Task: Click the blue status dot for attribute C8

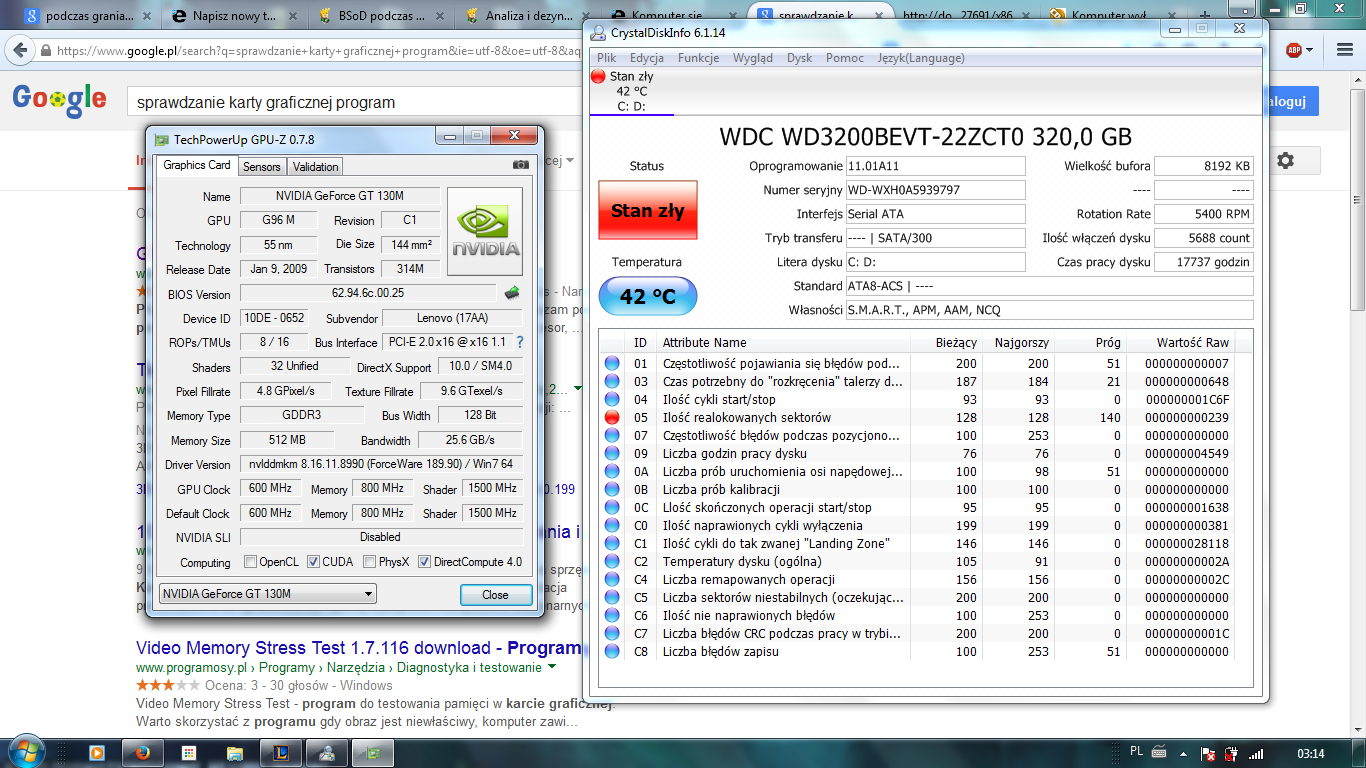Action: (612, 651)
